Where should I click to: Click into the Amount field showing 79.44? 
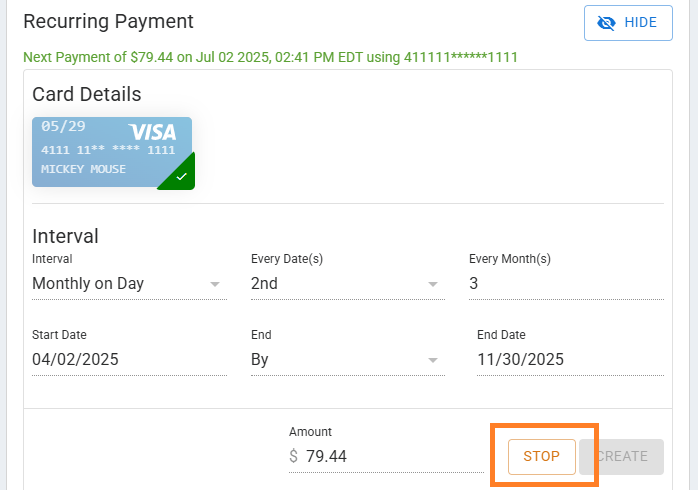click(x=392, y=456)
